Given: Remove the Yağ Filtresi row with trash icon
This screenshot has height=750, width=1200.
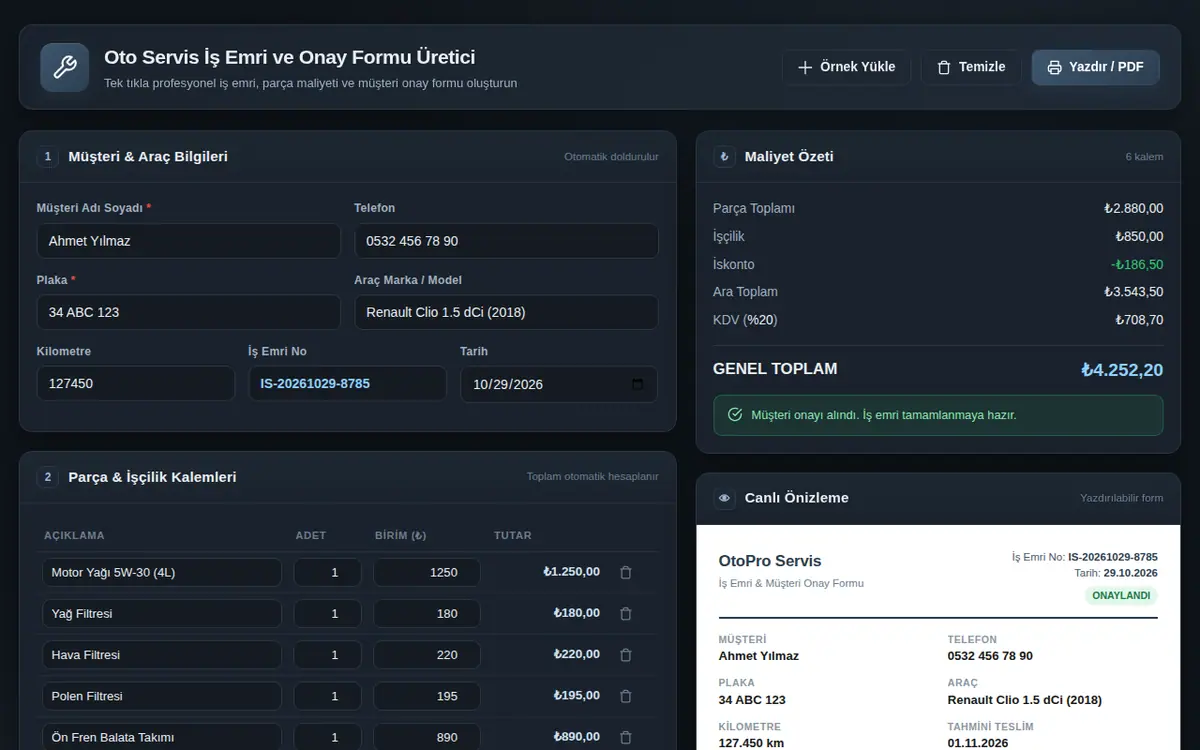Looking at the screenshot, I should (626, 614).
